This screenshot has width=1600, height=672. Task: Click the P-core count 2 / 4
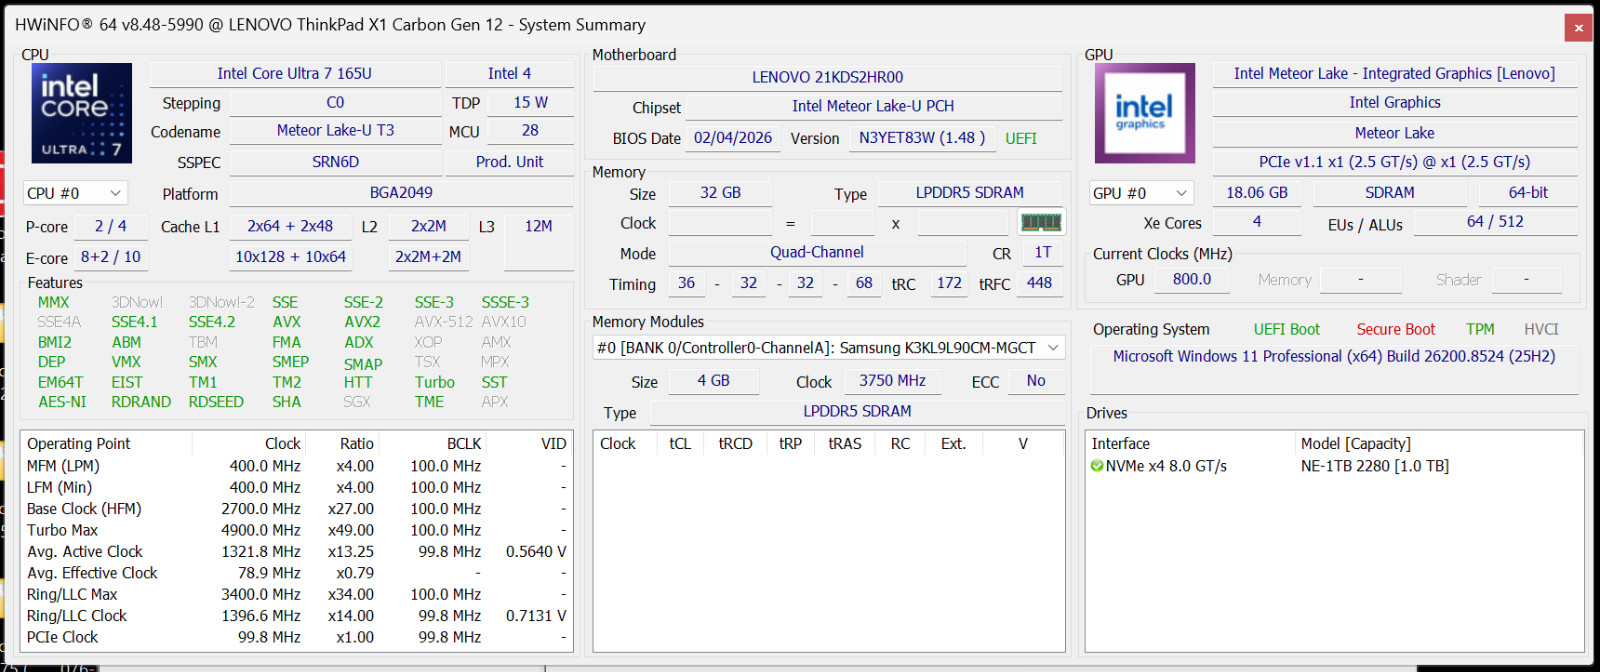coord(111,226)
